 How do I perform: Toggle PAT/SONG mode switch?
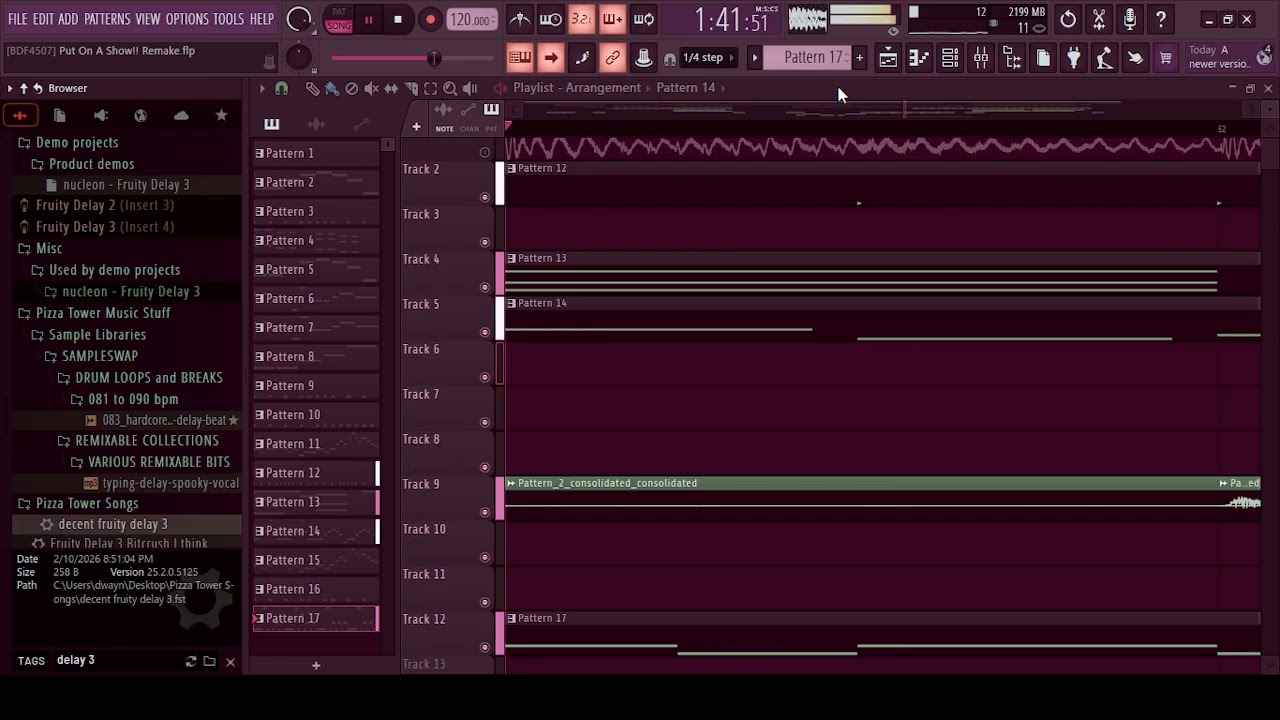tap(339, 19)
